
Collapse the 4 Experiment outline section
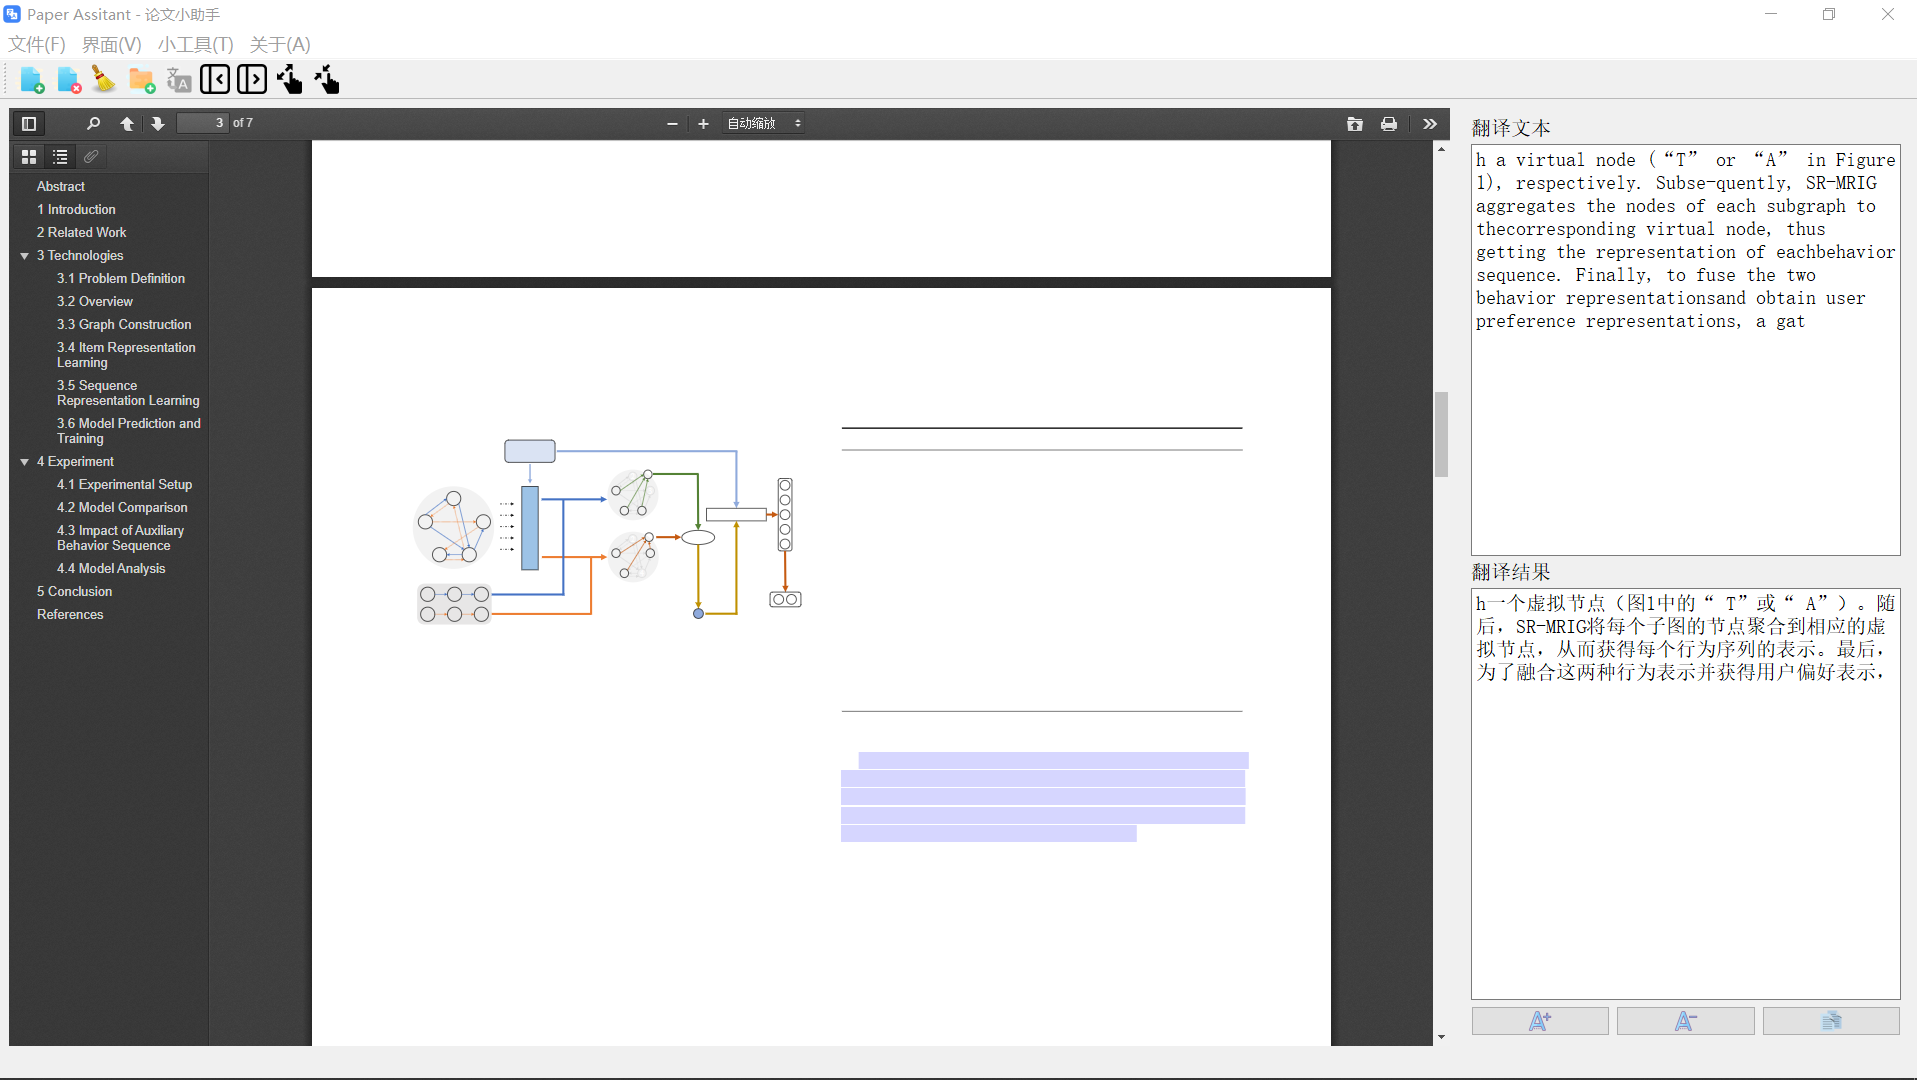click(24, 462)
